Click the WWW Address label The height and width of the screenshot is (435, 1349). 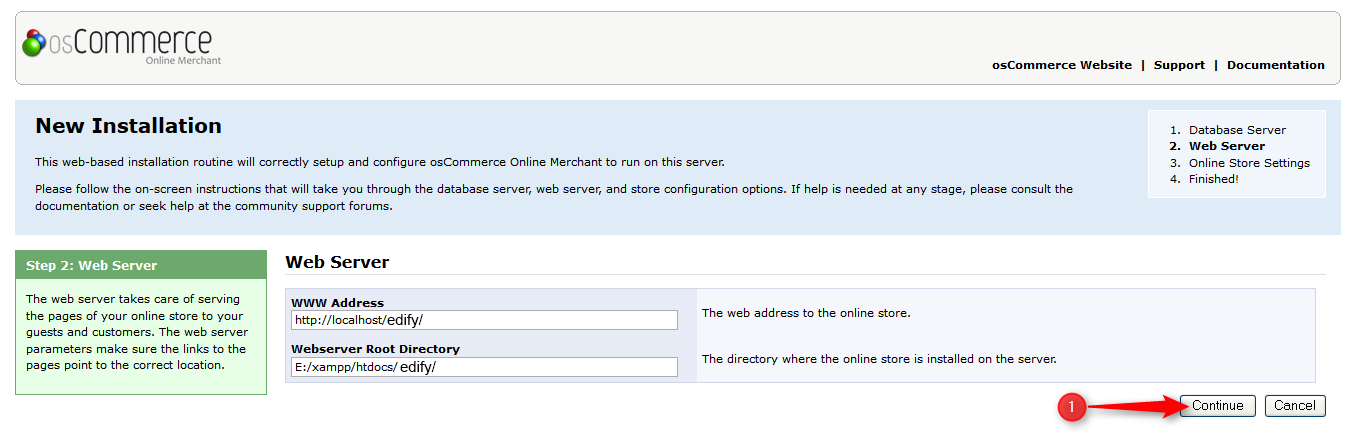coord(337,303)
